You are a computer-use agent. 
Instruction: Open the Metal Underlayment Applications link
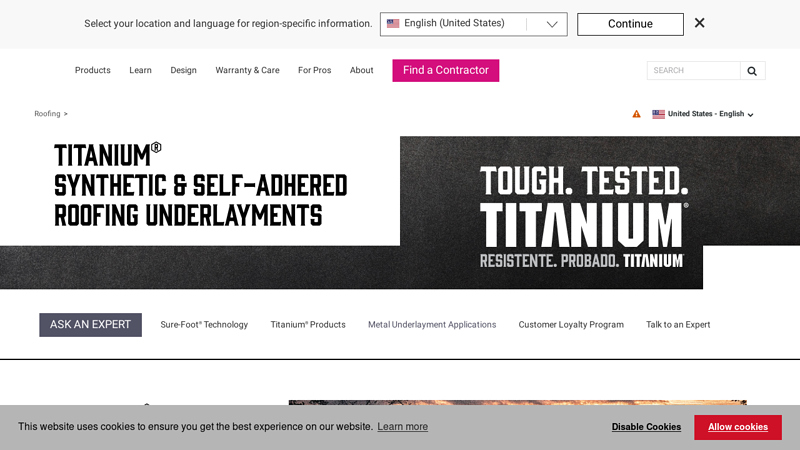pyautogui.click(x=432, y=324)
